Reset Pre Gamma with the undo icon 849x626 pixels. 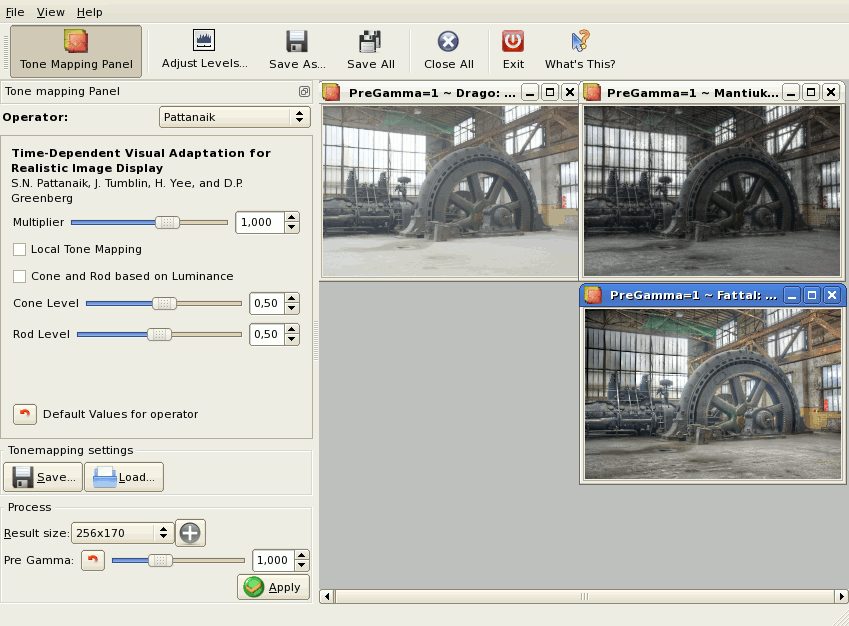pos(93,560)
